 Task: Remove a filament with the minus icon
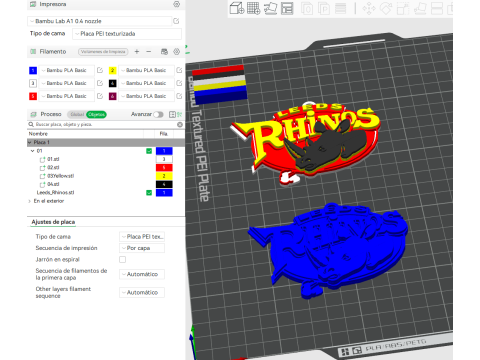click(149, 52)
